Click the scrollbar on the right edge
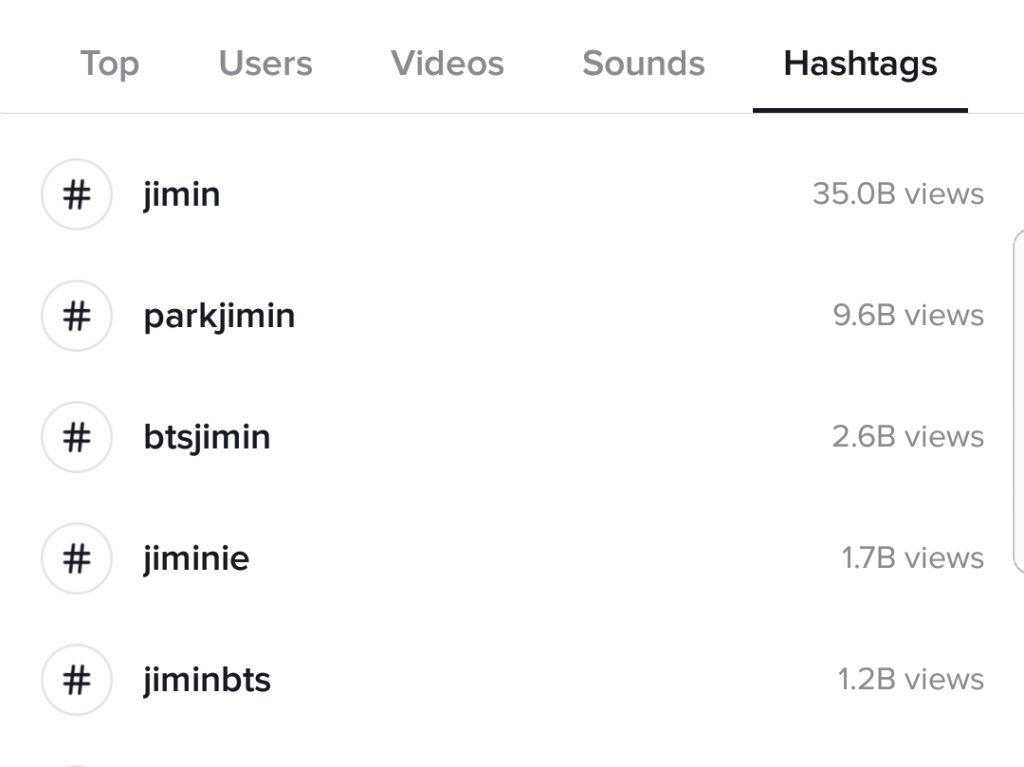The height and width of the screenshot is (767, 1024). click(x=1018, y=400)
